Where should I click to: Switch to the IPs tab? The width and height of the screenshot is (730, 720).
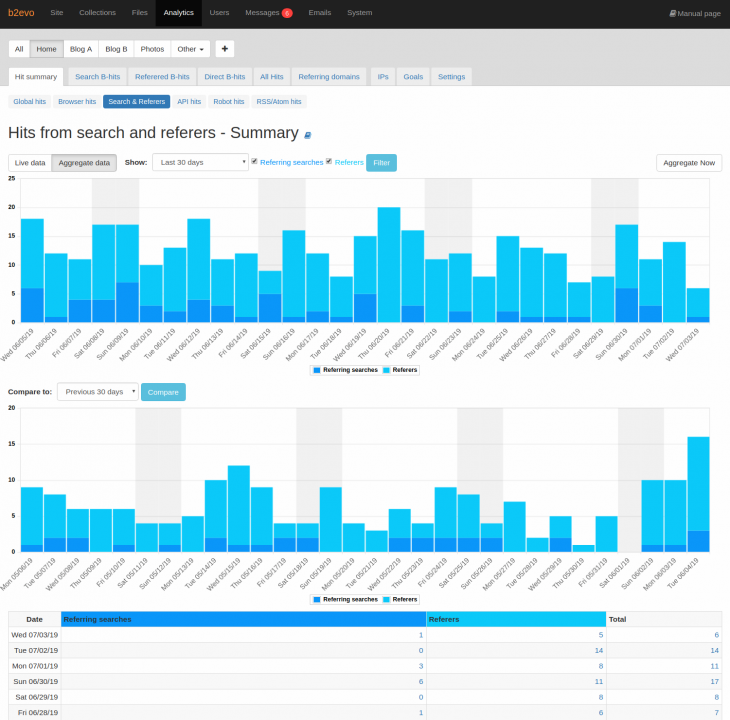tap(383, 77)
